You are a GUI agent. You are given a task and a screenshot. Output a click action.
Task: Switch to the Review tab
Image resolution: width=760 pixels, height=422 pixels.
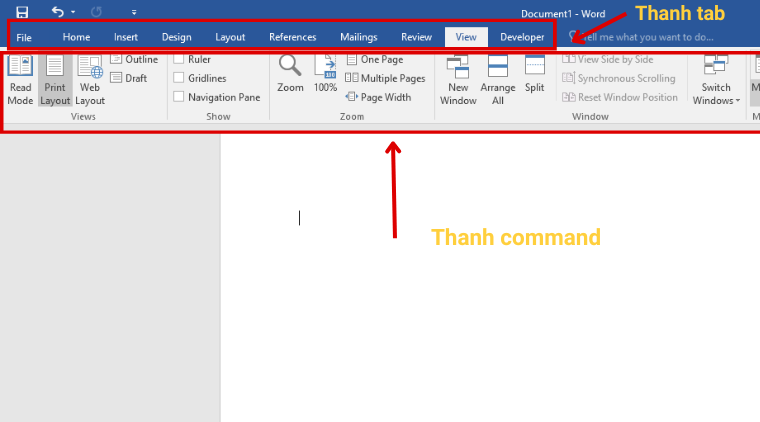point(416,37)
